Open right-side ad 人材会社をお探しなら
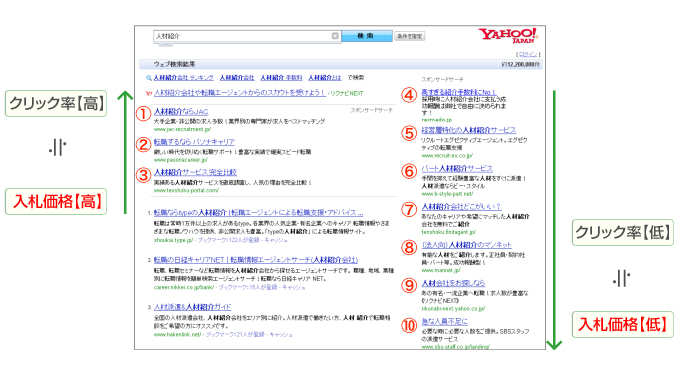This screenshot has height=375, width=680. pos(453,283)
